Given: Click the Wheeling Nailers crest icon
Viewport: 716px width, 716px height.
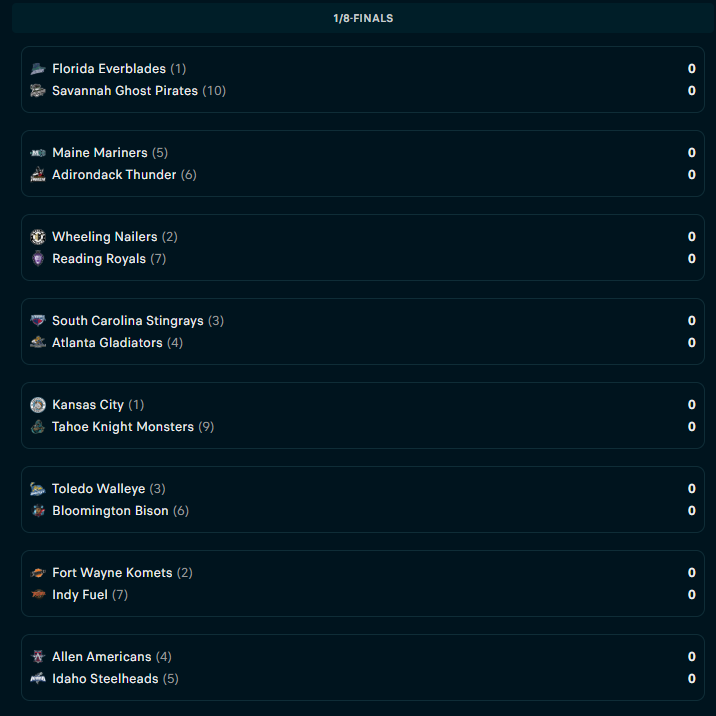Looking at the screenshot, I should click(38, 237).
